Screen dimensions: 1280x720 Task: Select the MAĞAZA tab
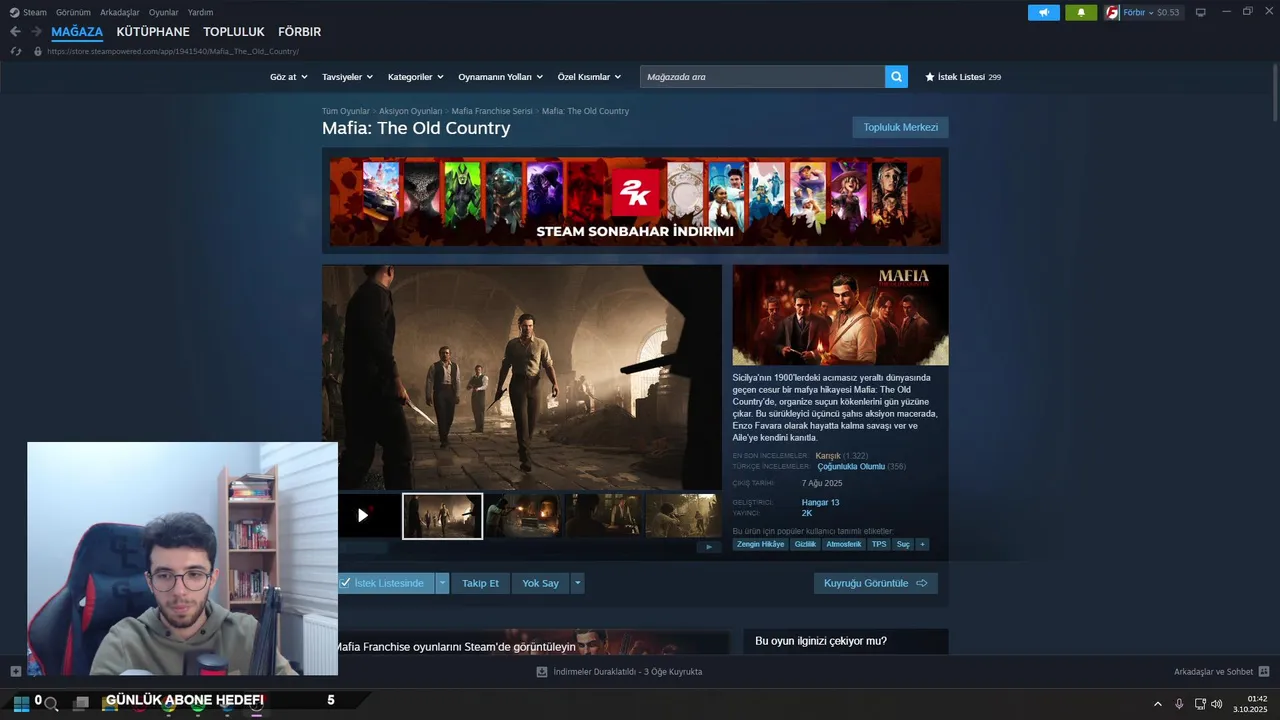[x=77, y=32]
